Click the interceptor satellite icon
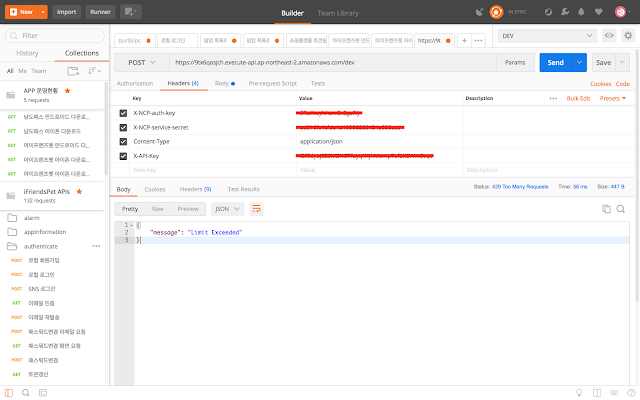Screen dimensions: 640x400 (x=479, y=12)
